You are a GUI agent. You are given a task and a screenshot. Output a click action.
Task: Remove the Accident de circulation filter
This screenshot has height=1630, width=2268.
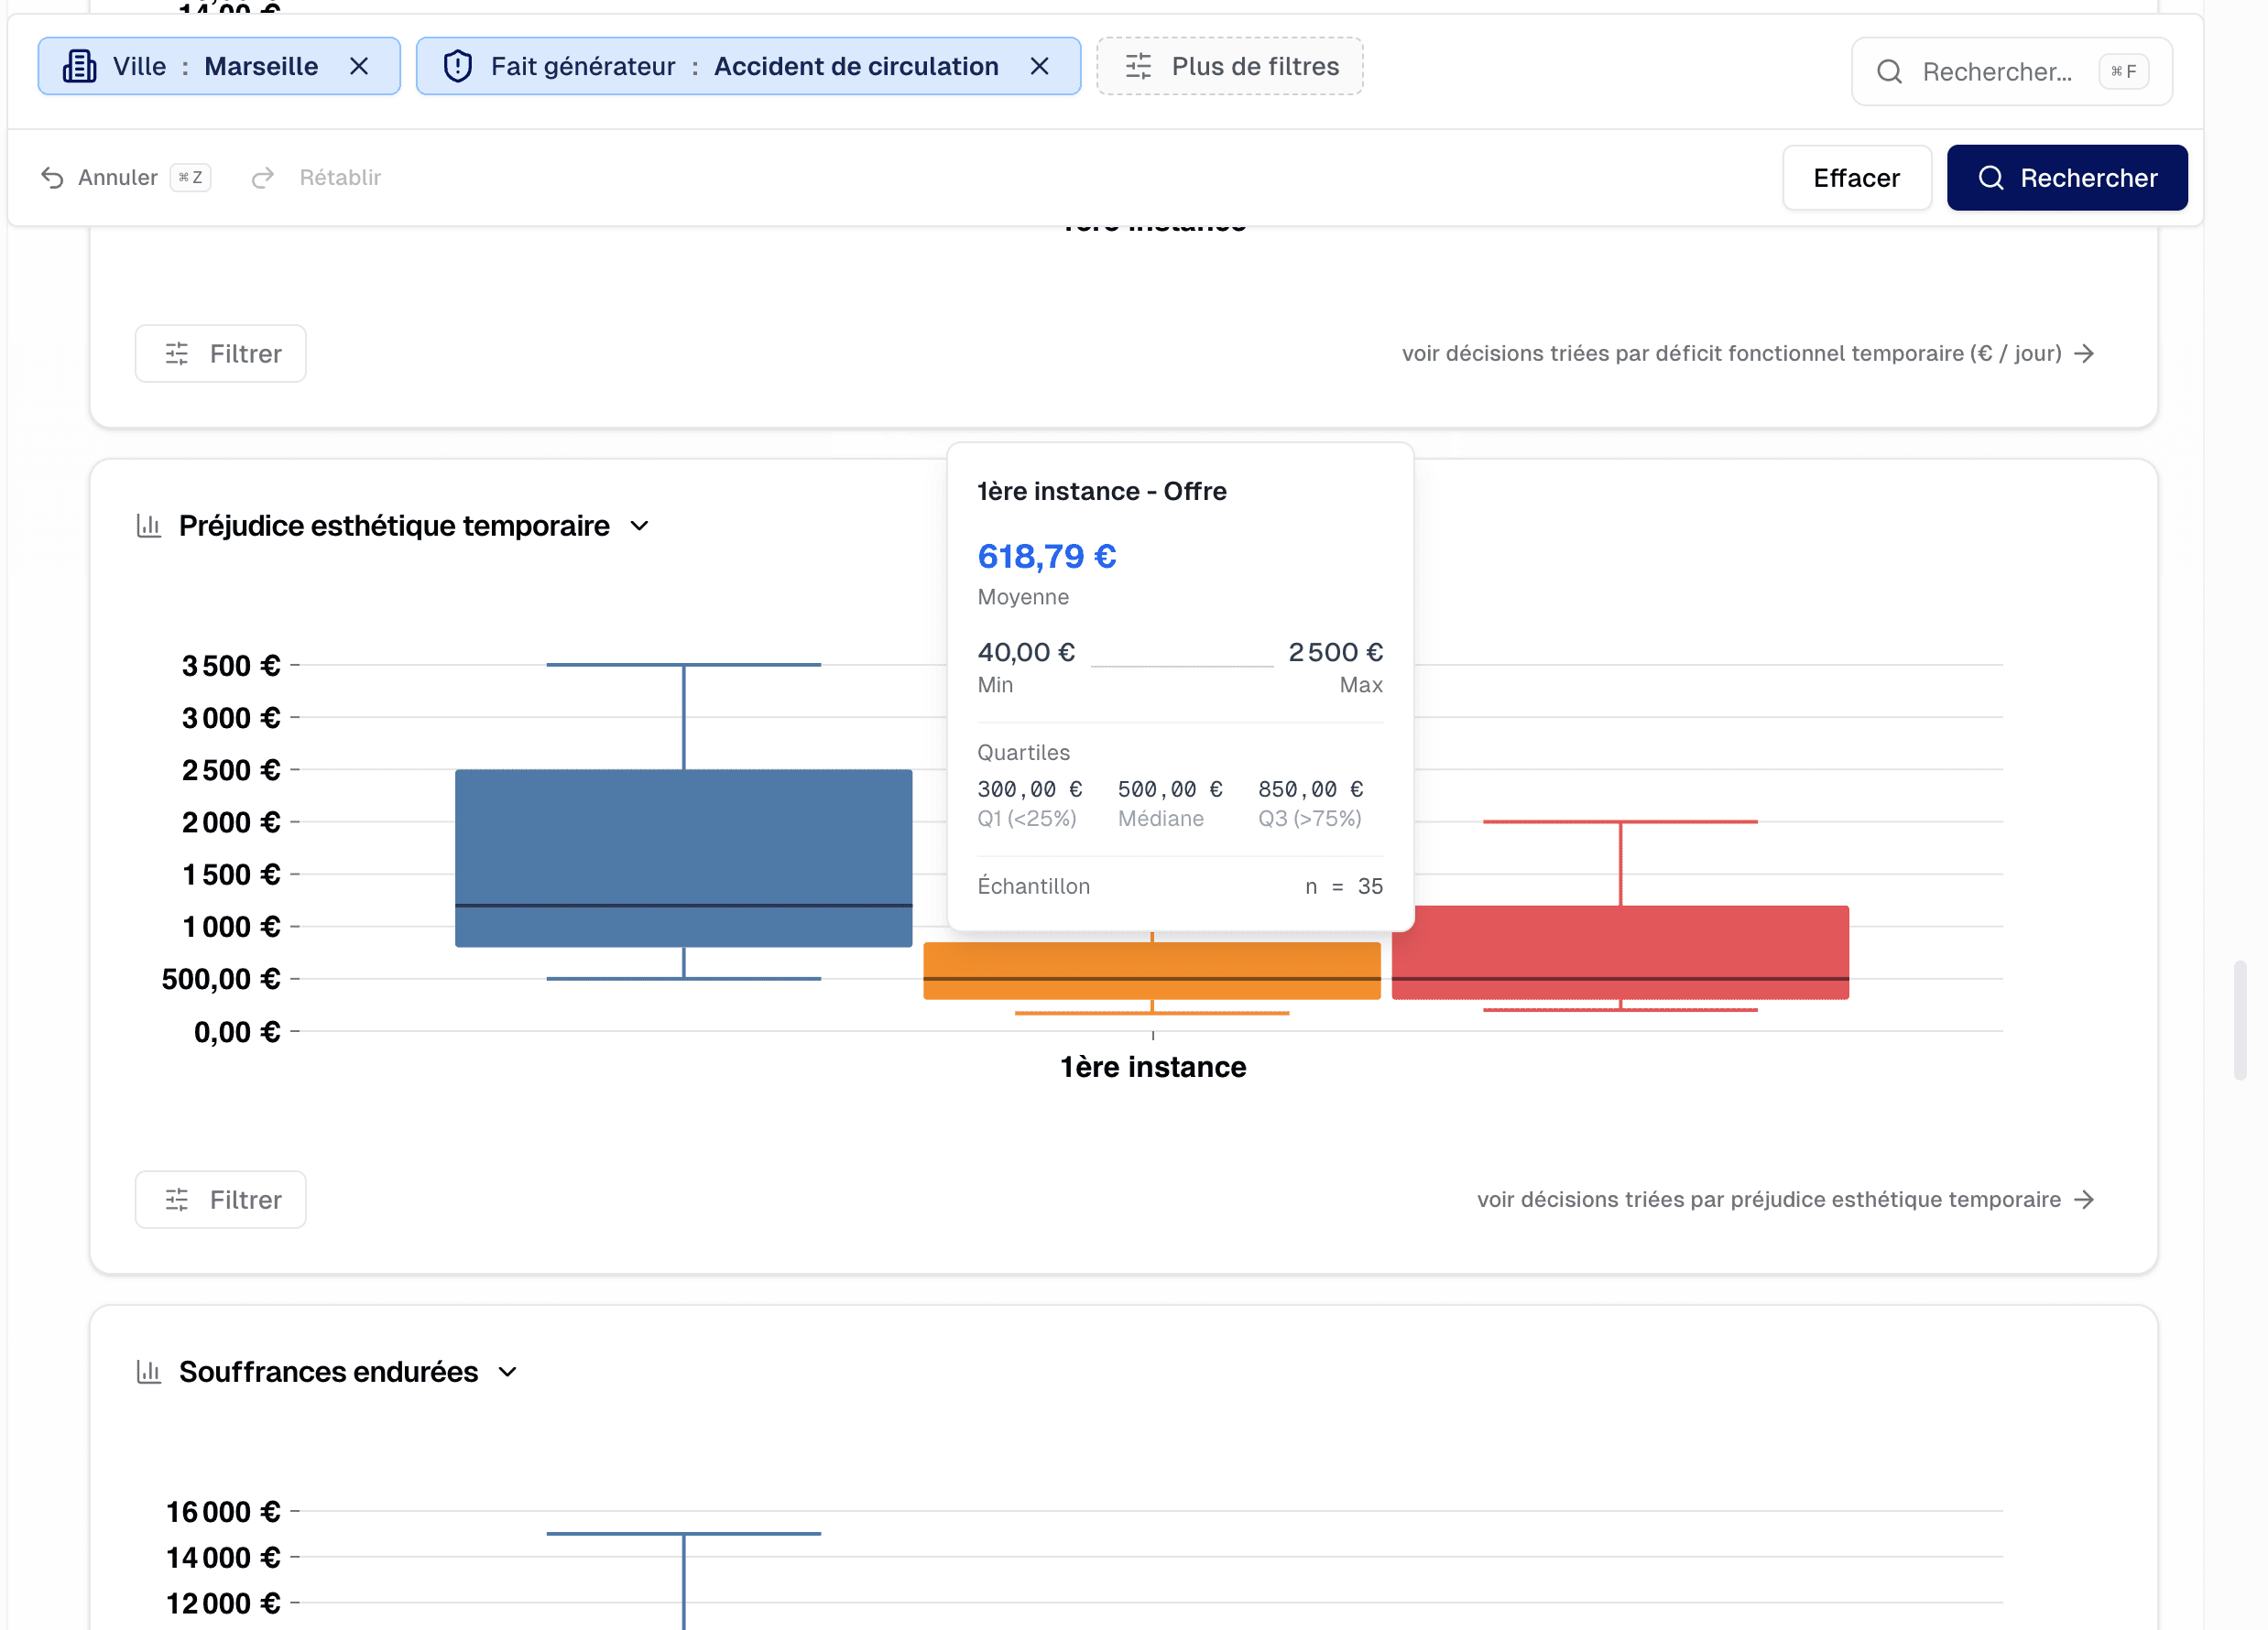[x=1039, y=67]
